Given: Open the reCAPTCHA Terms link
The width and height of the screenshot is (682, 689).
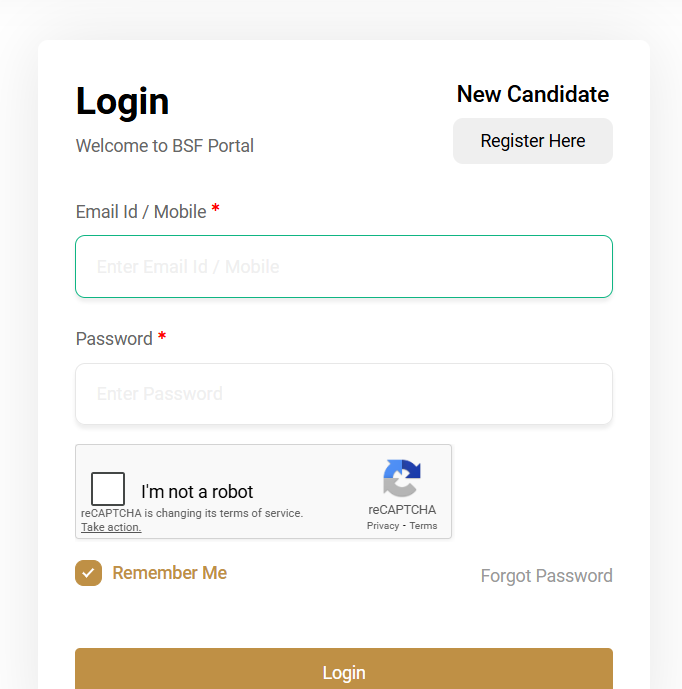Looking at the screenshot, I should (423, 526).
